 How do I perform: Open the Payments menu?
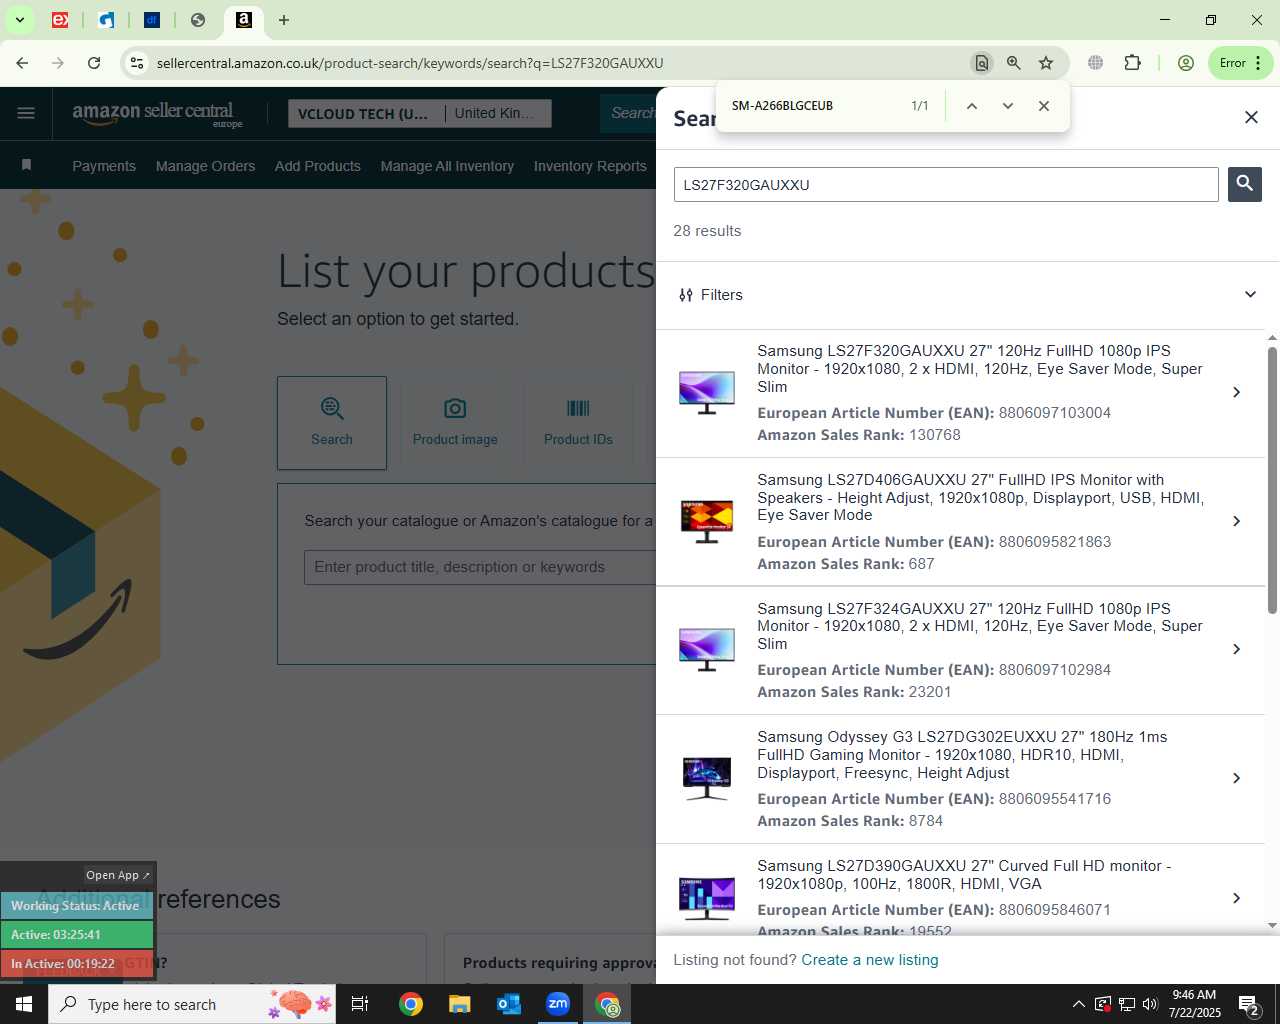[x=104, y=166]
